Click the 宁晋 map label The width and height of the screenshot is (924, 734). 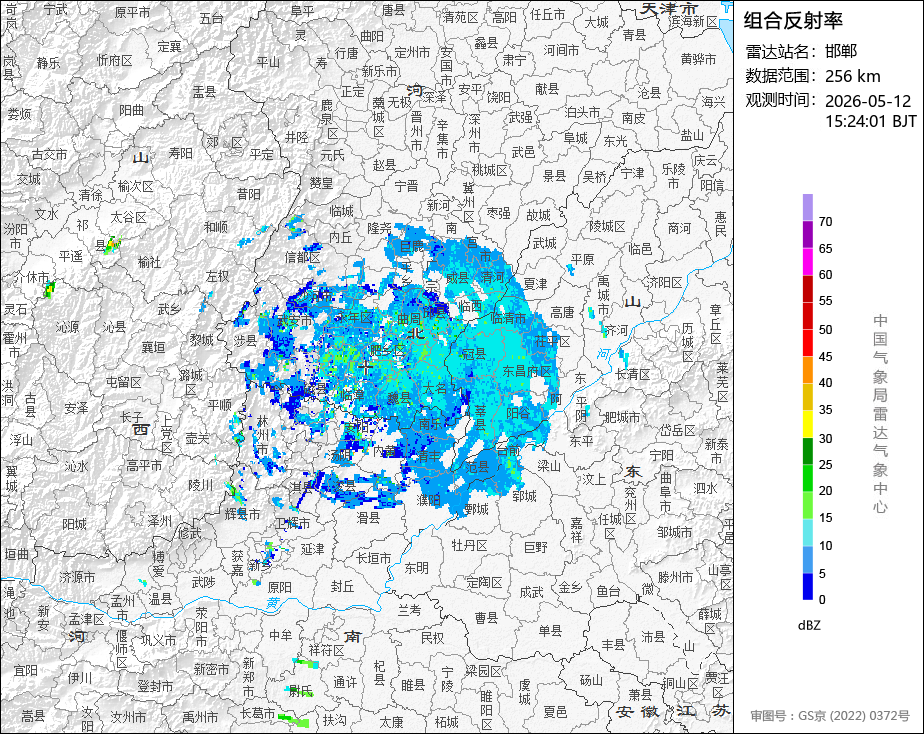(x=406, y=186)
